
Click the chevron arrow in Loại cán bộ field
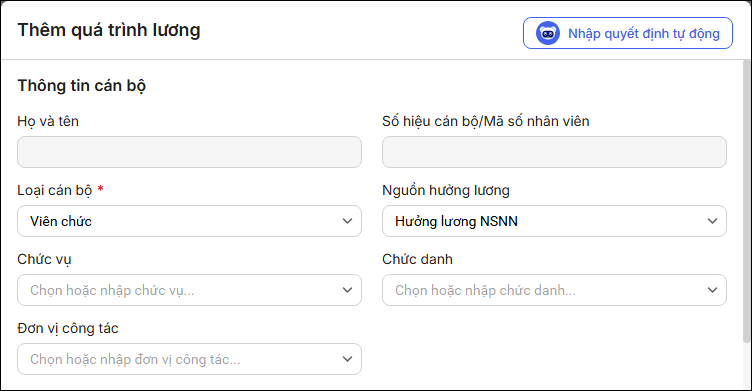pos(347,221)
